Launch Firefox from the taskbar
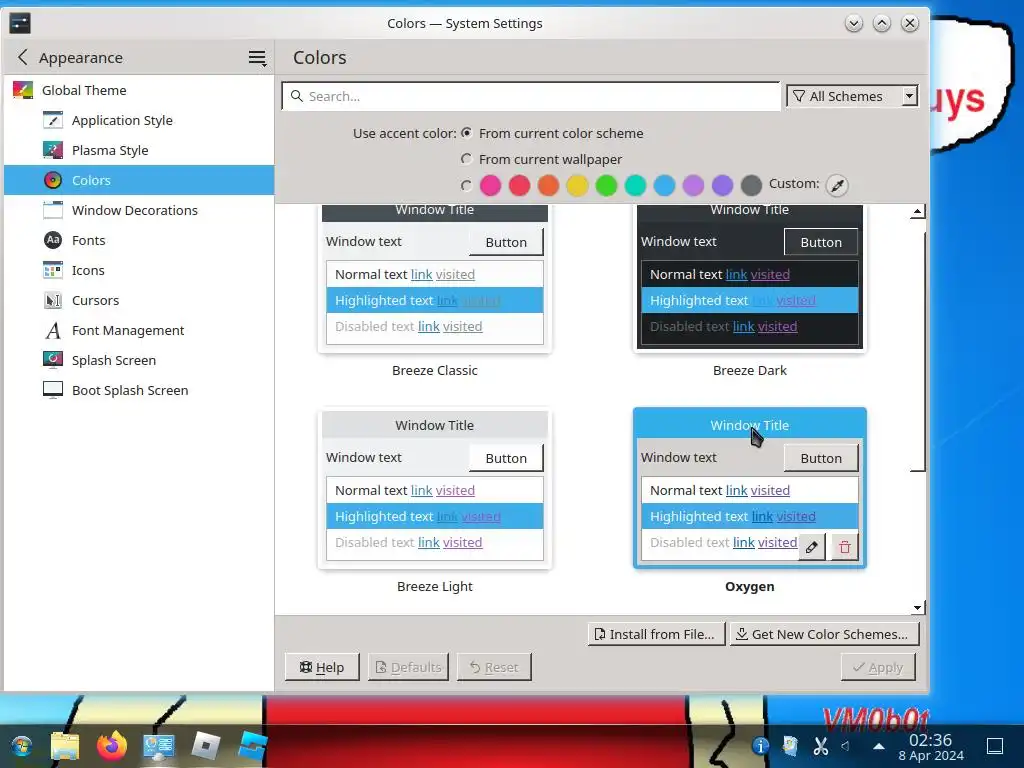The image size is (1024, 768). click(x=112, y=746)
